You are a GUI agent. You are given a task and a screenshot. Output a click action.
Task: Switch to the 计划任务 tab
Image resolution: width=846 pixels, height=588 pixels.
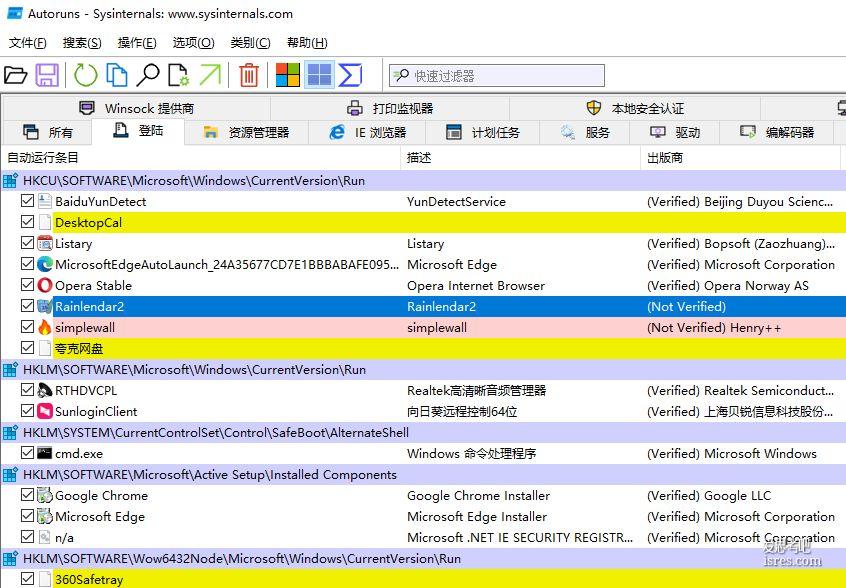(483, 132)
